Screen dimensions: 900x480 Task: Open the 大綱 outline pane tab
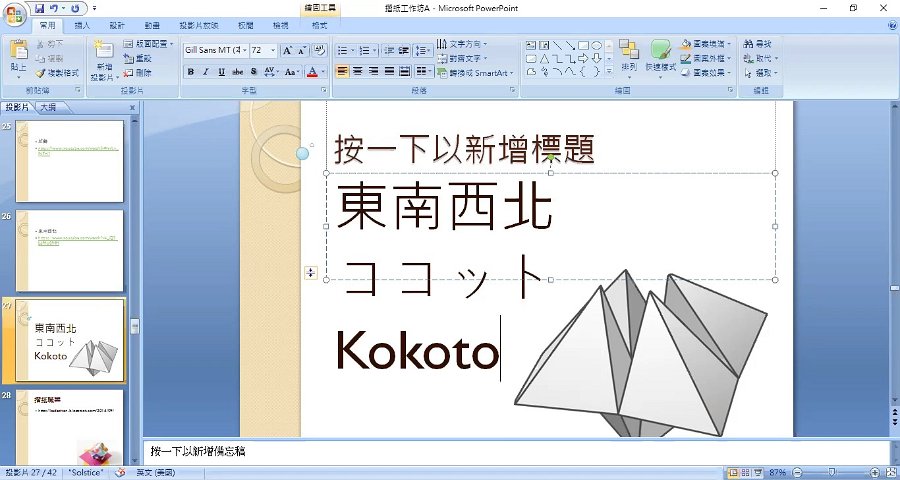click(47, 107)
